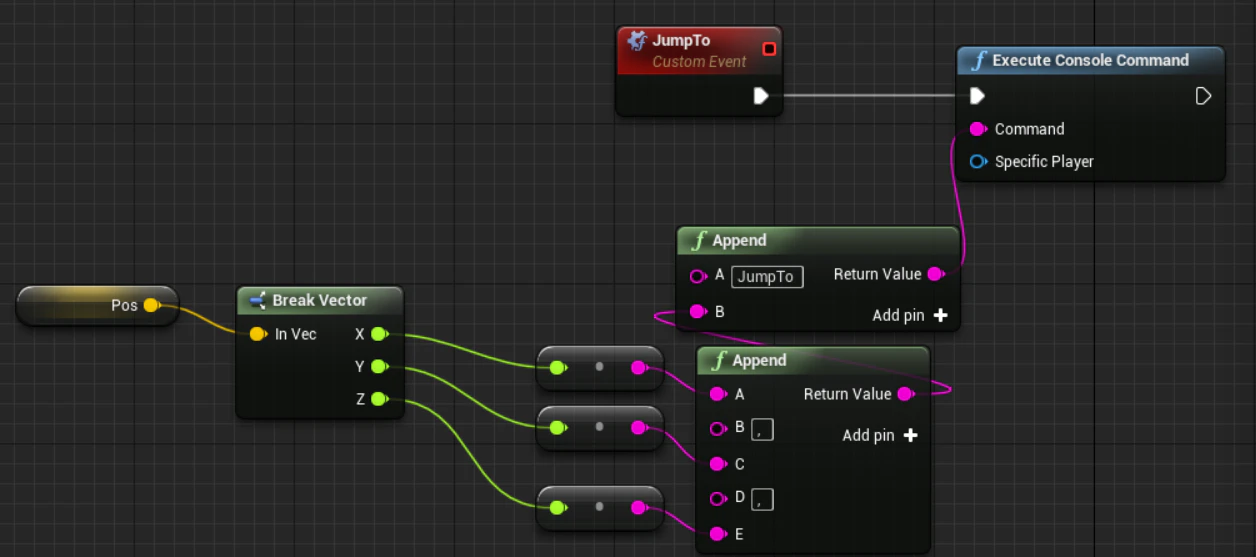The height and width of the screenshot is (557, 1256).
Task: Click the red delegate pin on JumpTo
Action: pos(768,49)
